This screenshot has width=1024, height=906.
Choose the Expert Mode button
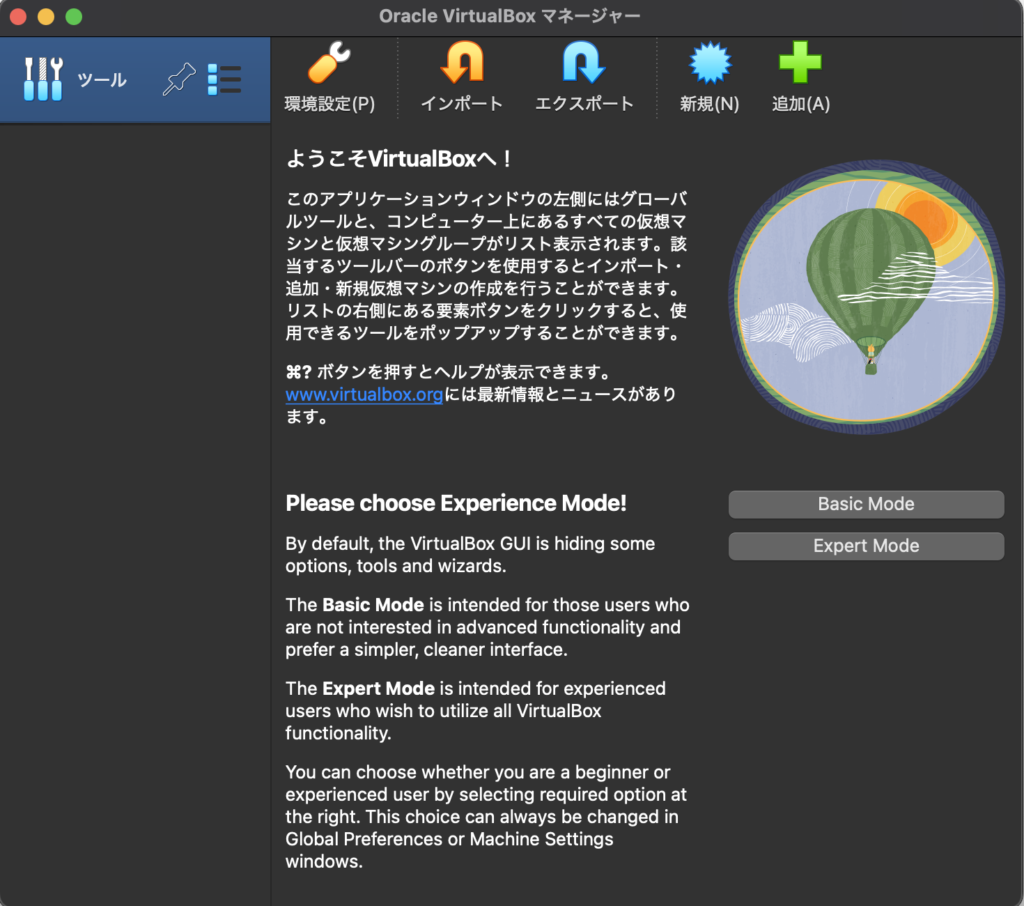[x=865, y=546]
